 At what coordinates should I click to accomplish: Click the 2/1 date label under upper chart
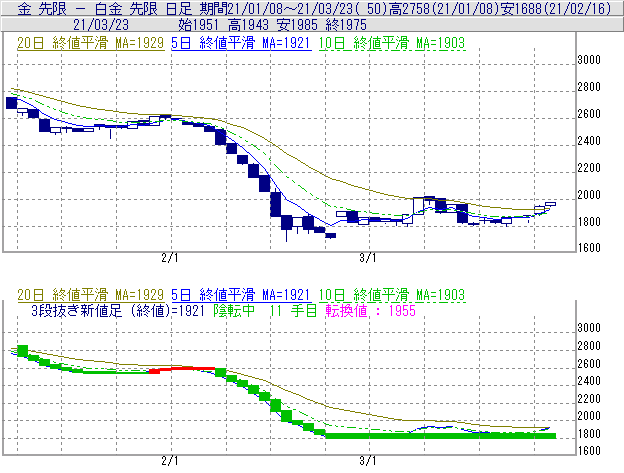tap(170, 258)
